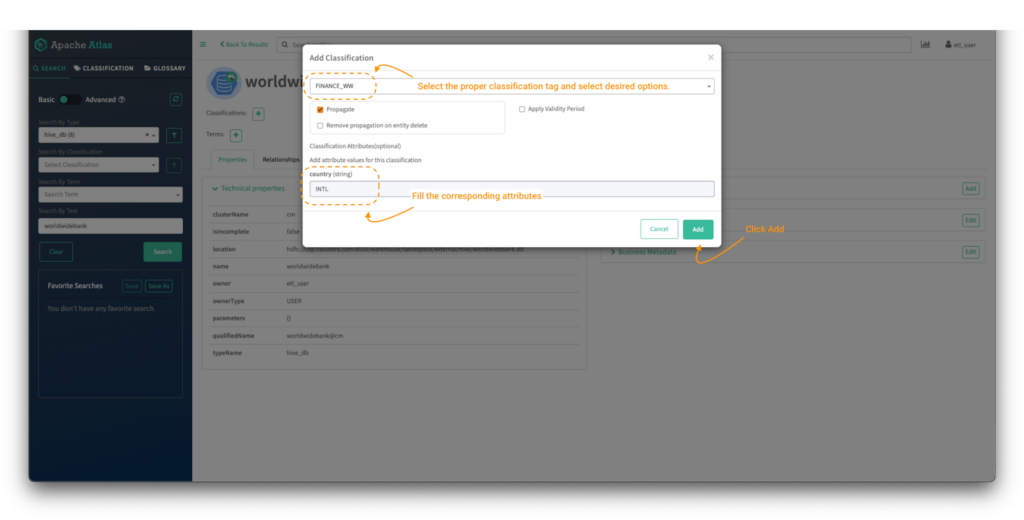1024x520 pixels.
Task: Toggle the Basic/Advanced search switch
Action: click(70, 99)
